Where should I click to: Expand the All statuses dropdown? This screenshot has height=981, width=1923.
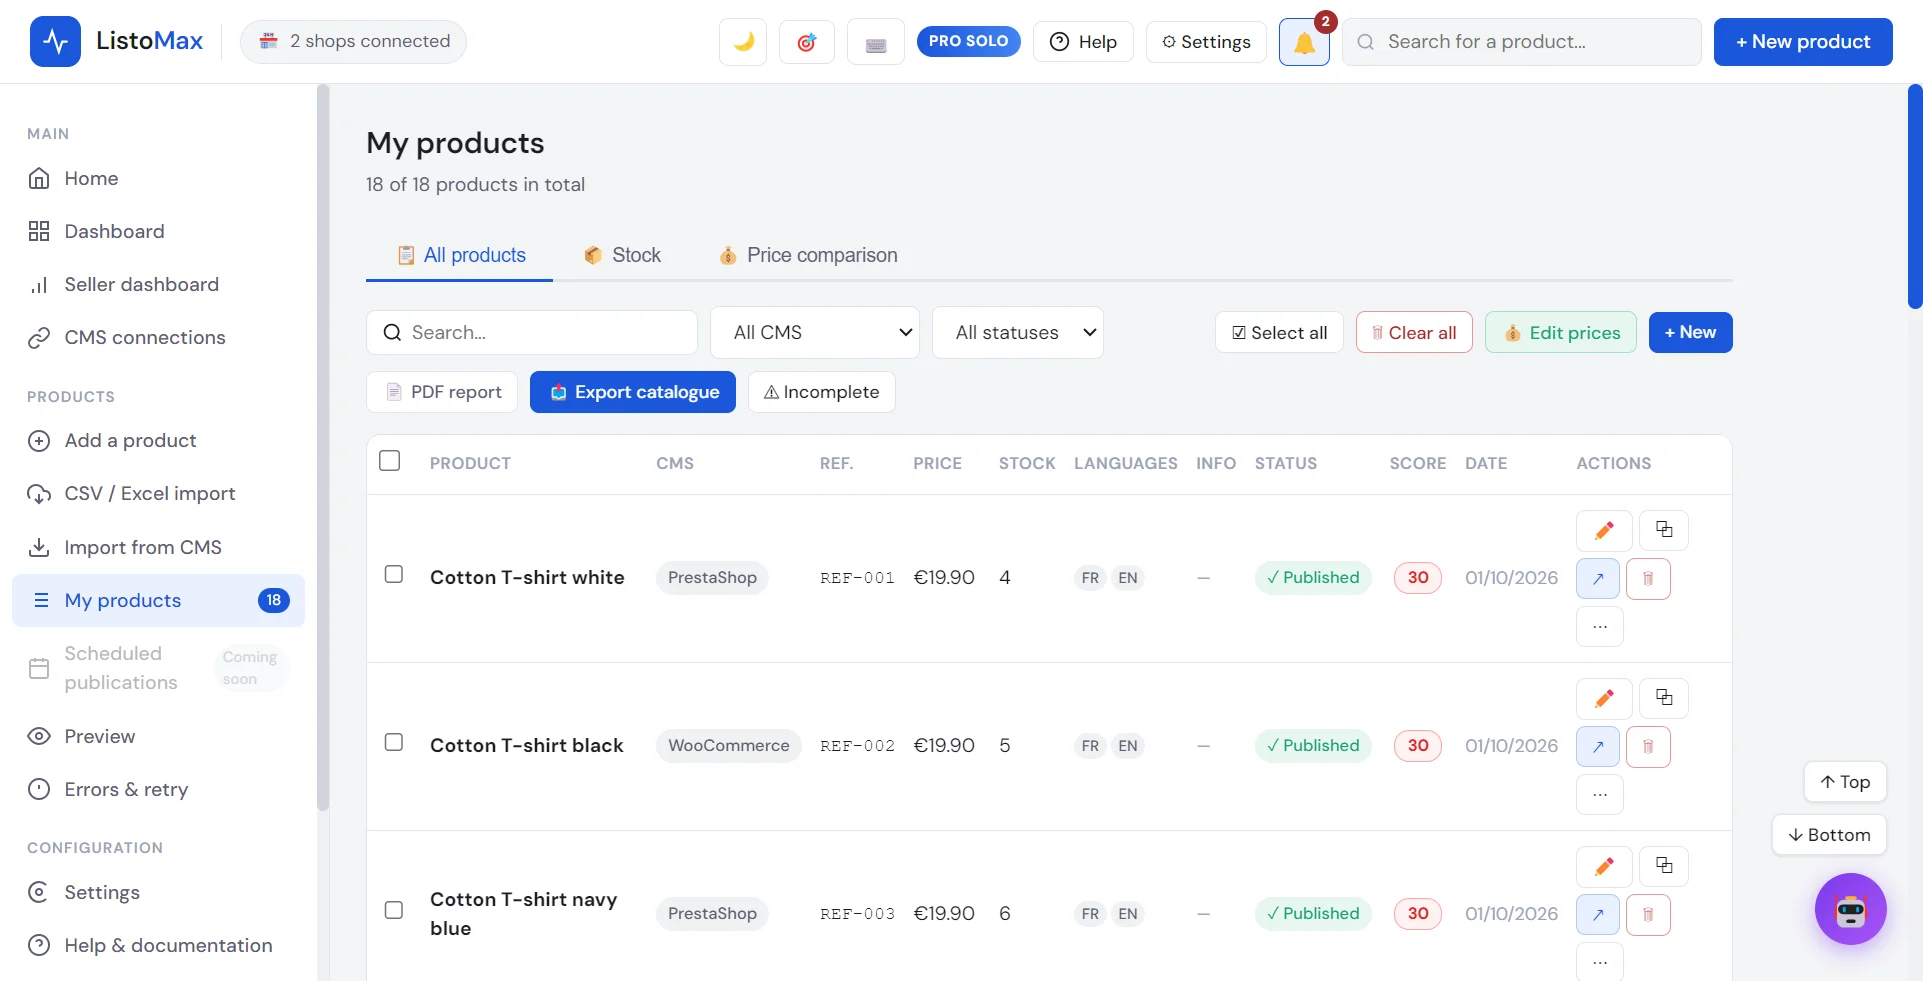pos(1018,333)
